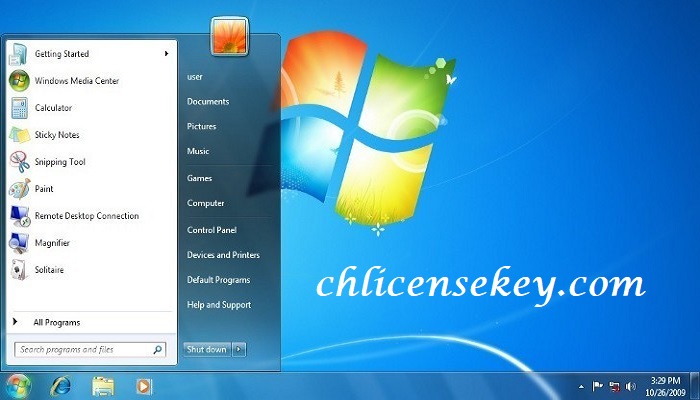Open Default Programs
The height and width of the screenshot is (400, 700).
click(218, 280)
